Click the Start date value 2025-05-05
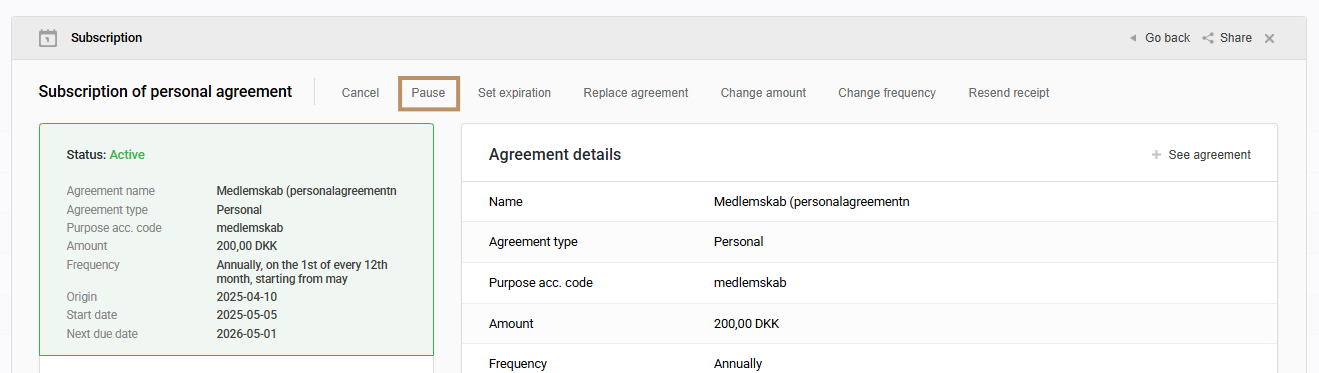1319x373 pixels. [x=246, y=315]
